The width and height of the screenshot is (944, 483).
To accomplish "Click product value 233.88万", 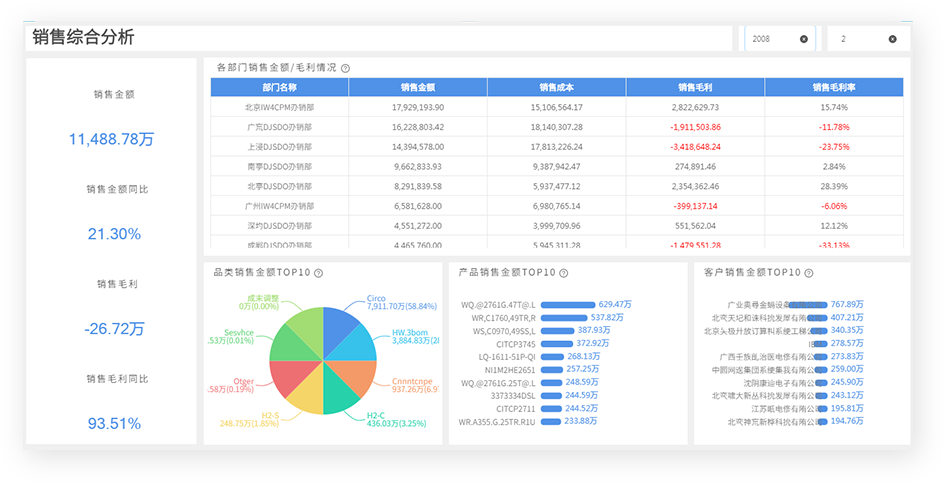I will 581,422.
